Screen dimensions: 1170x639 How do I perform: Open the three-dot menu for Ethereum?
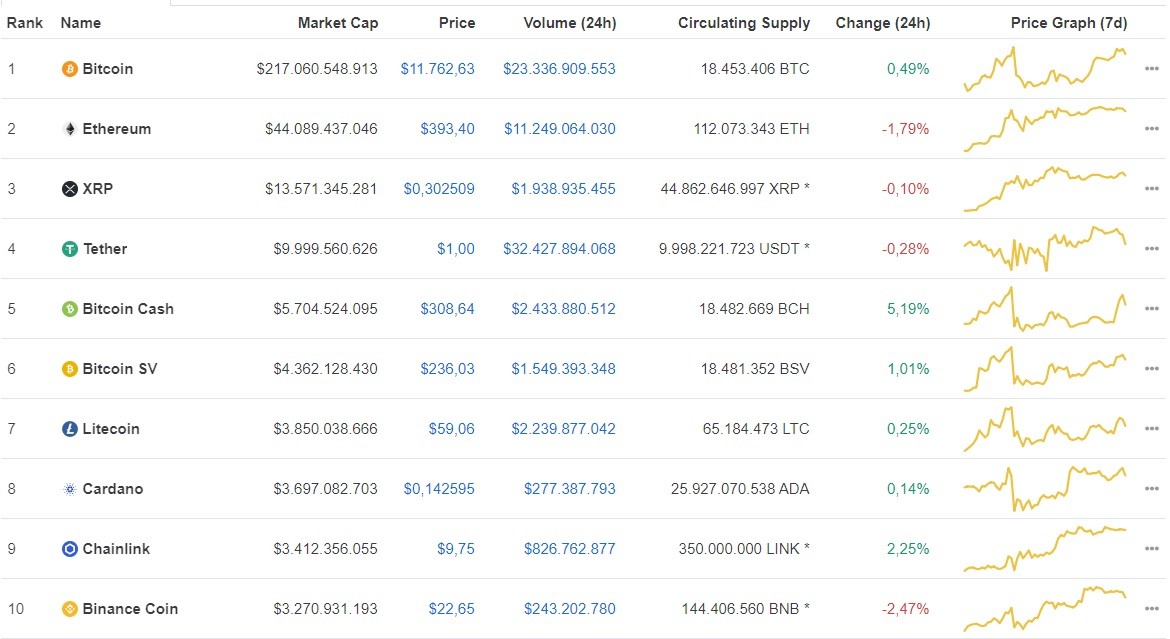(1151, 129)
